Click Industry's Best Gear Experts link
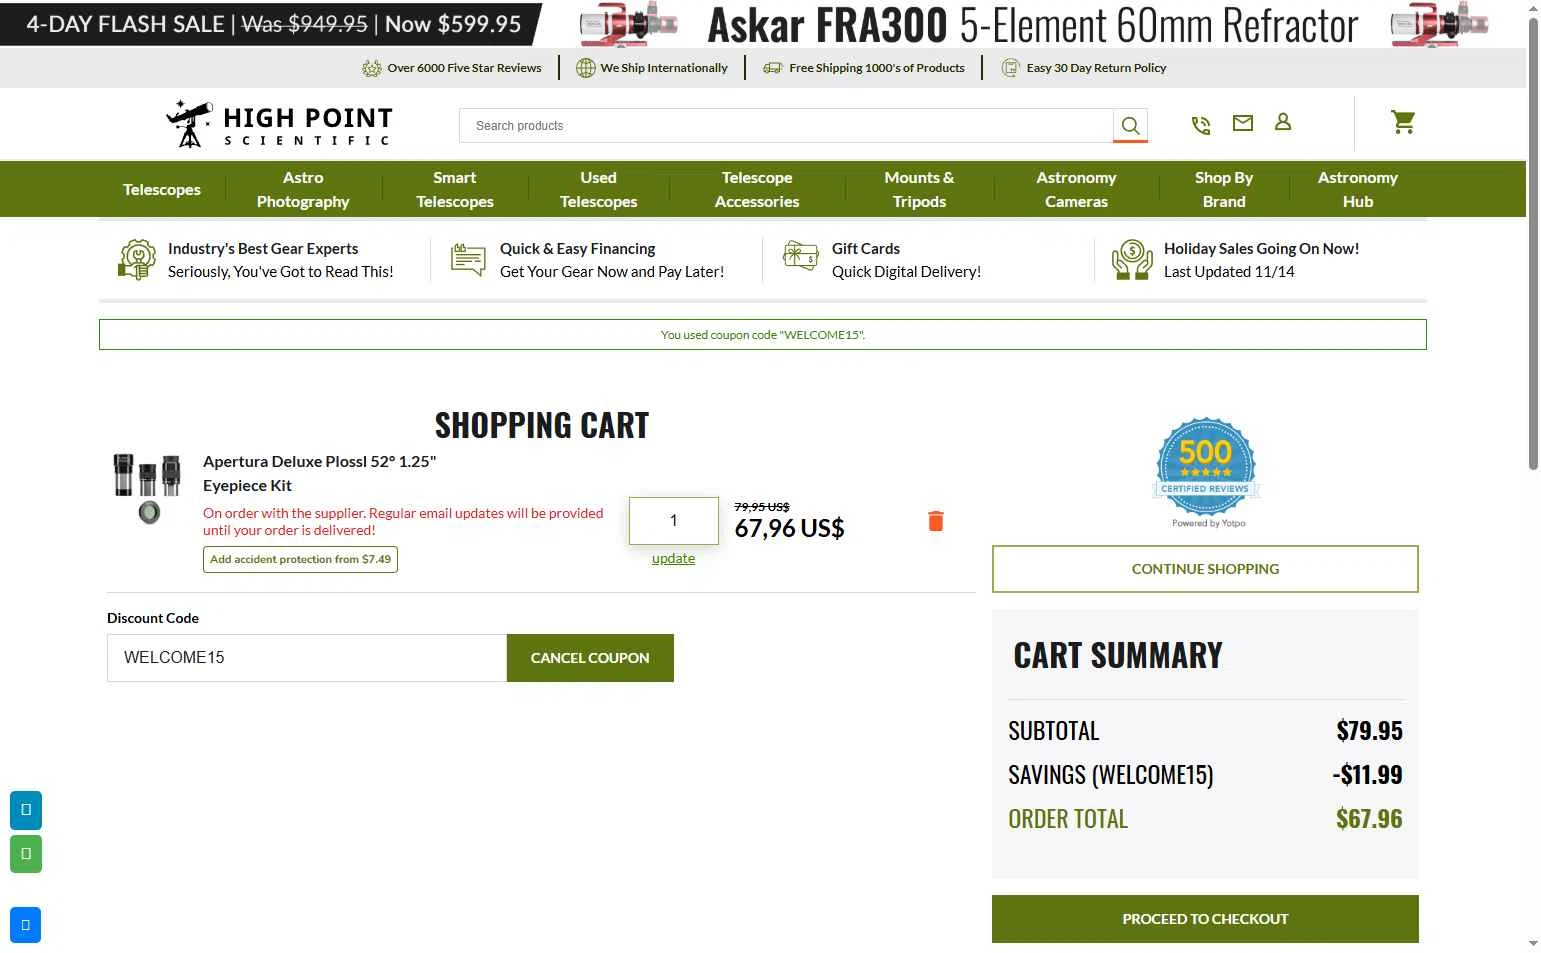The height and width of the screenshot is (953, 1541). coord(280,260)
